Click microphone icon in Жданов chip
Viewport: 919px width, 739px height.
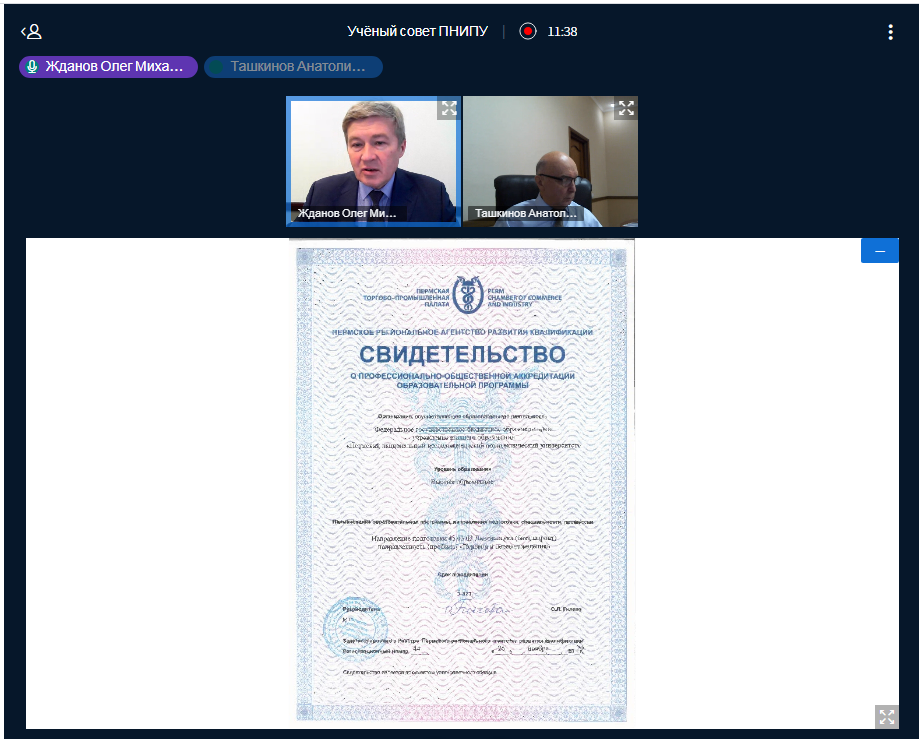pyautogui.click(x=32, y=67)
